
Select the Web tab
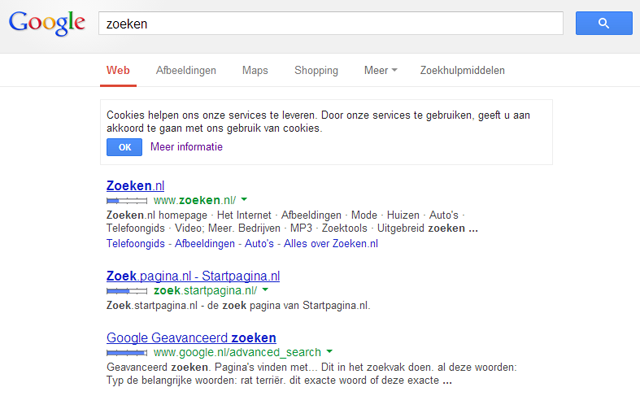[x=118, y=70]
